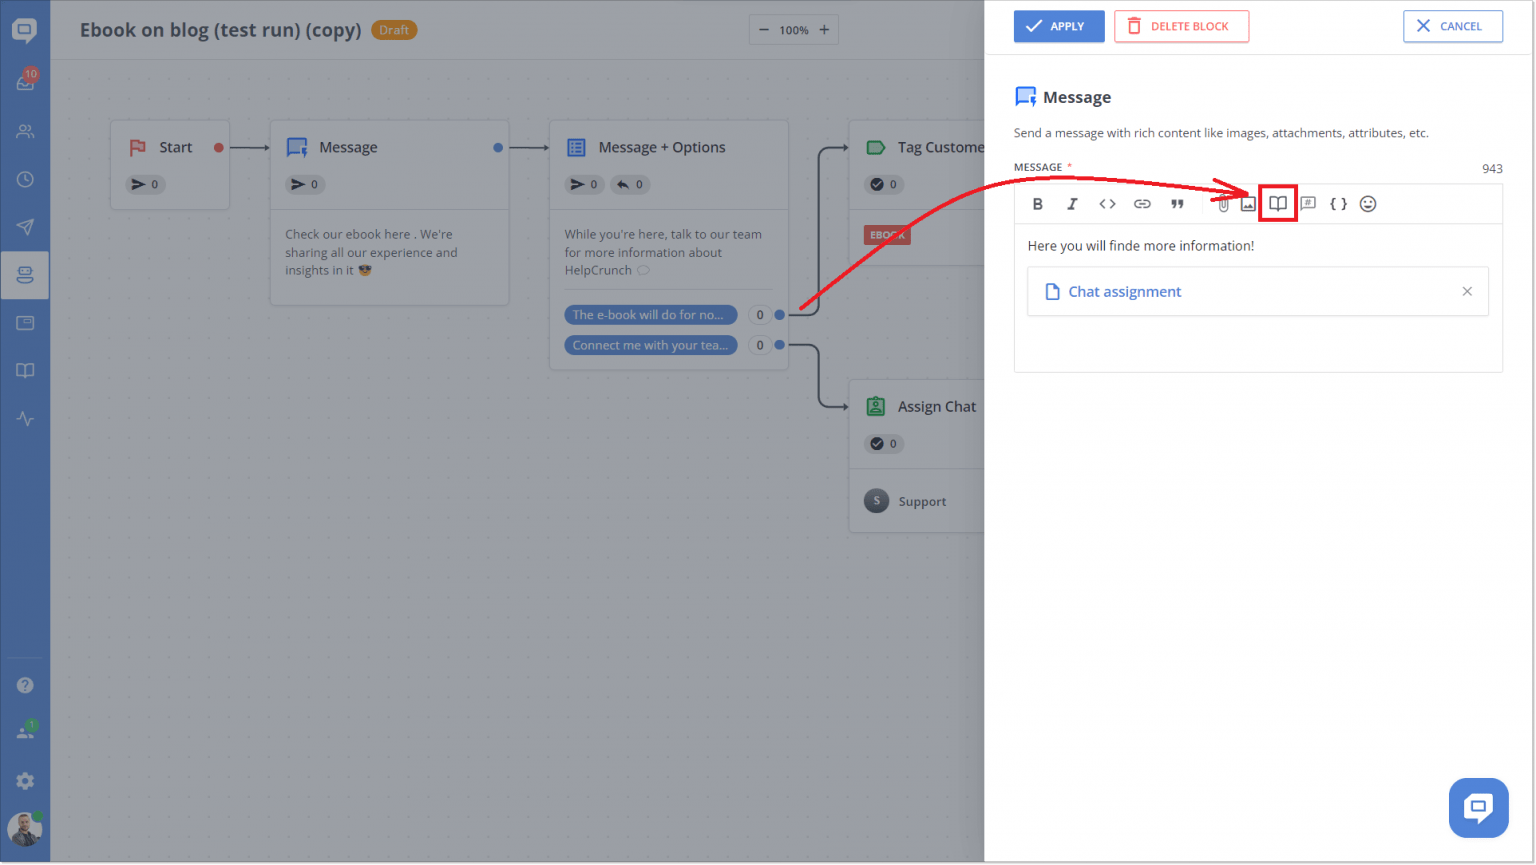The image size is (1536, 865).
Task: Delete the current Message block
Action: click(1181, 26)
